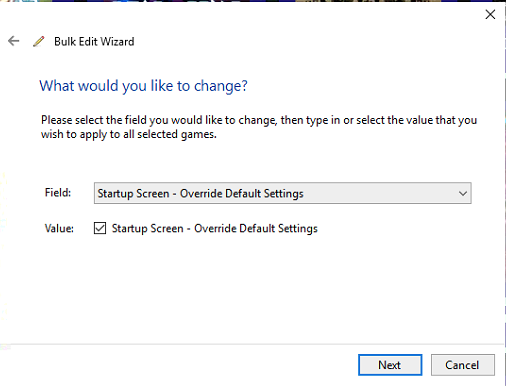Viewport: 506px width, 386px height.
Task: Toggle via the Value checkbox label text
Action: pos(215,229)
